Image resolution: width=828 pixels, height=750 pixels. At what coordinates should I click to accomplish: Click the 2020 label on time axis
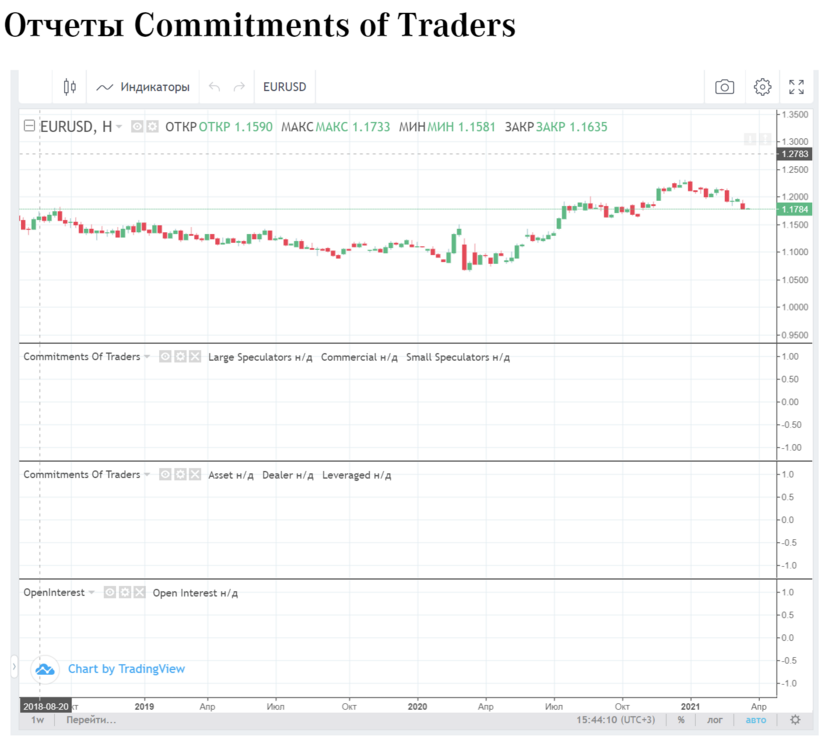(417, 706)
